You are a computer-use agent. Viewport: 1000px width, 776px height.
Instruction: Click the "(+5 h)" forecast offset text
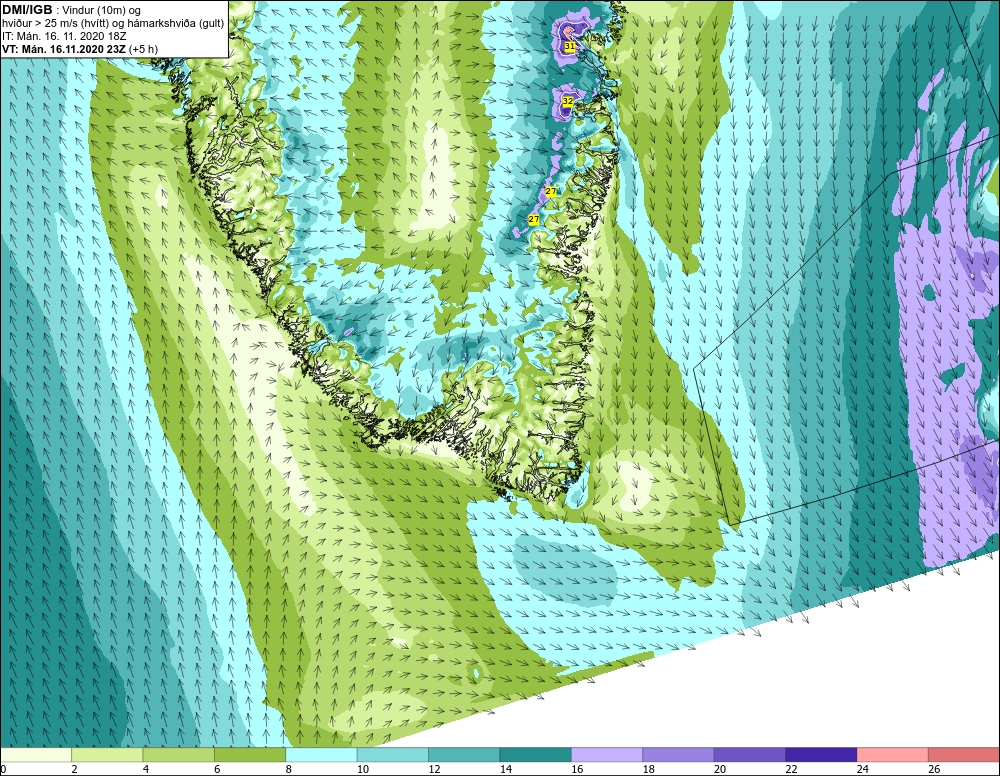143,49
